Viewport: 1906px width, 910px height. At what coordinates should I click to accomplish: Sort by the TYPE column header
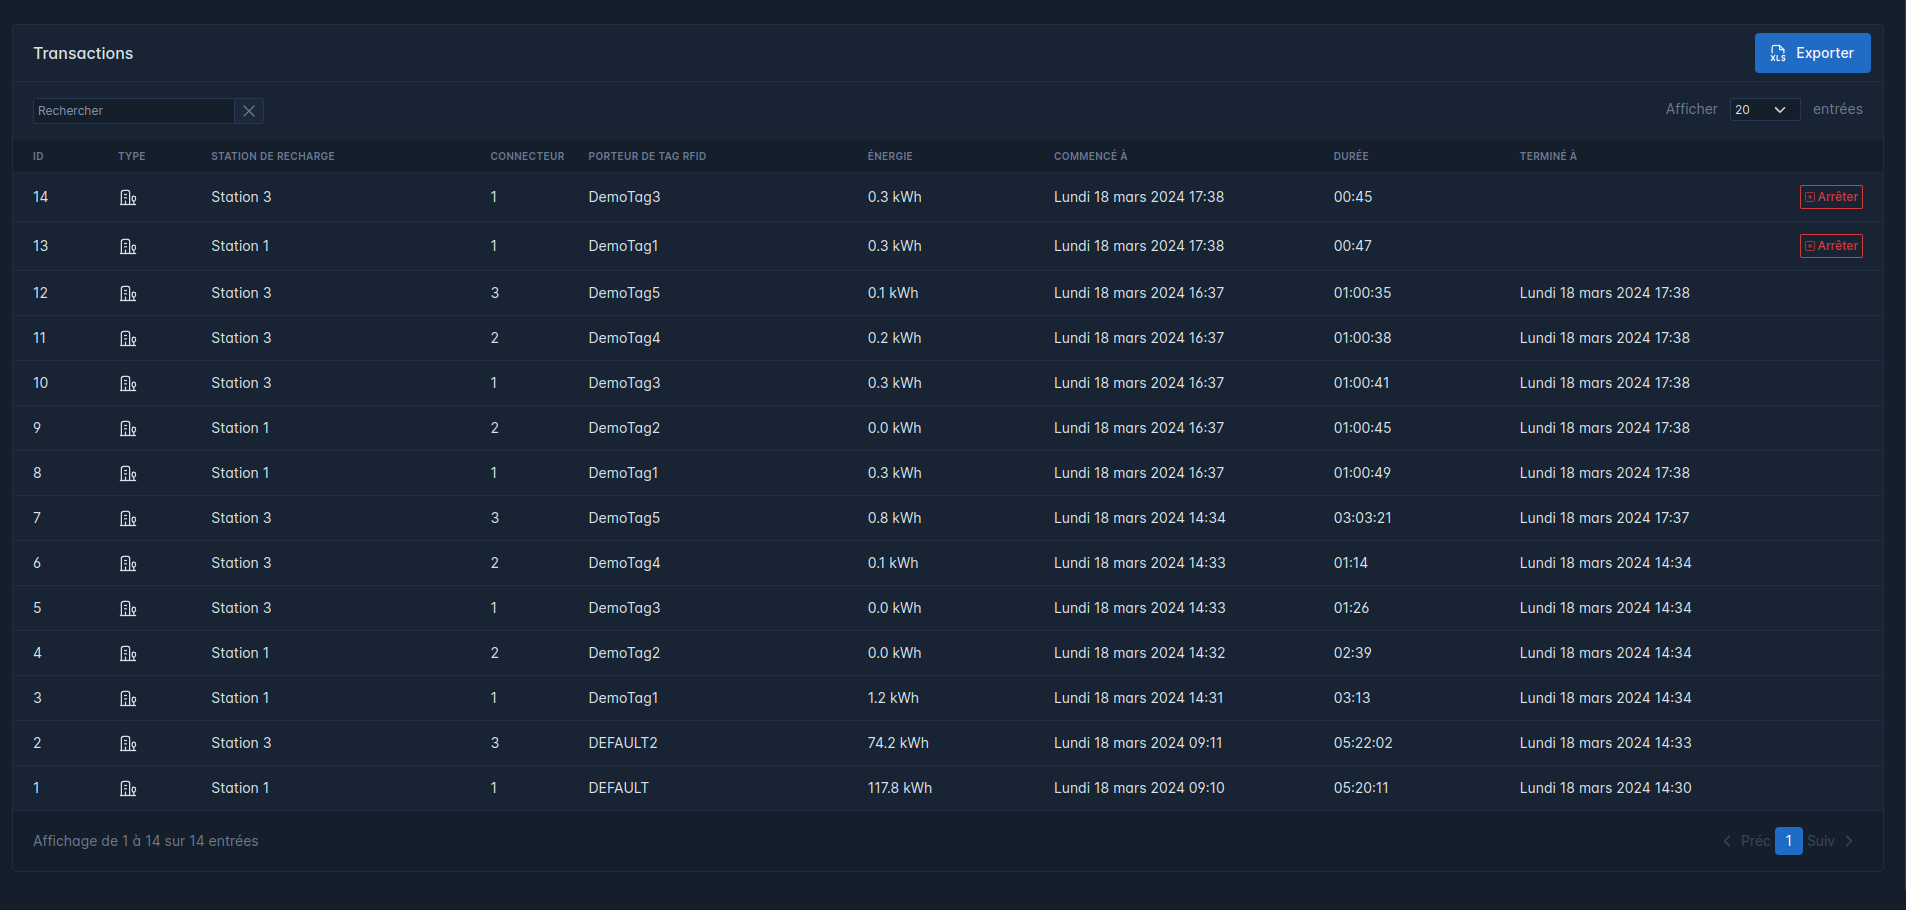point(132,157)
